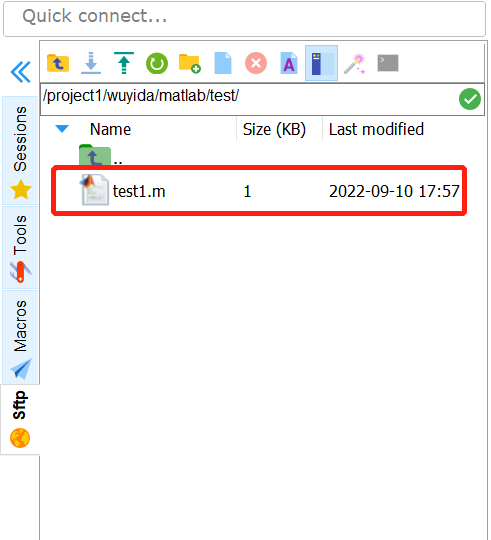The width and height of the screenshot is (491, 540).
Task: Download selected files with down arrow icon
Action: [x=91, y=63]
